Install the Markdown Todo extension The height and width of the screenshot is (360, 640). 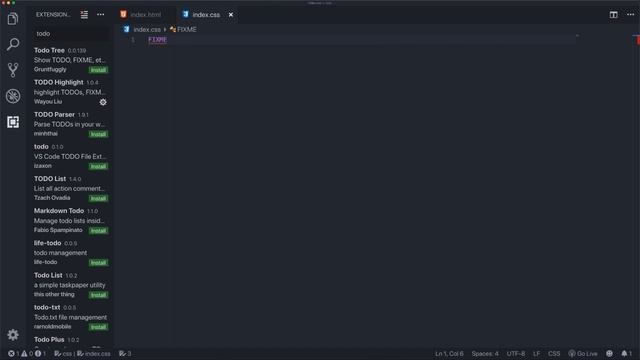point(98,231)
